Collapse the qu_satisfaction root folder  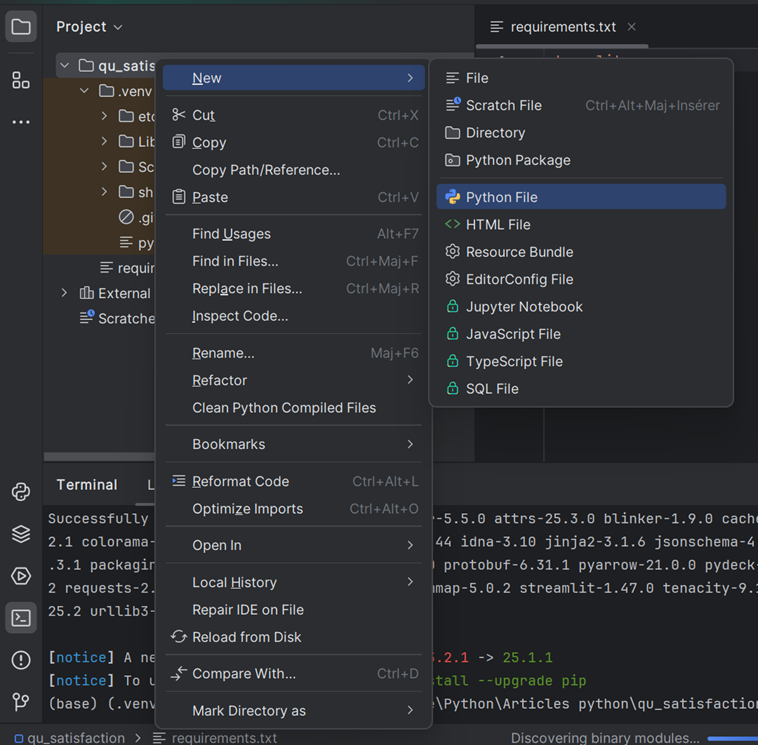pos(64,65)
